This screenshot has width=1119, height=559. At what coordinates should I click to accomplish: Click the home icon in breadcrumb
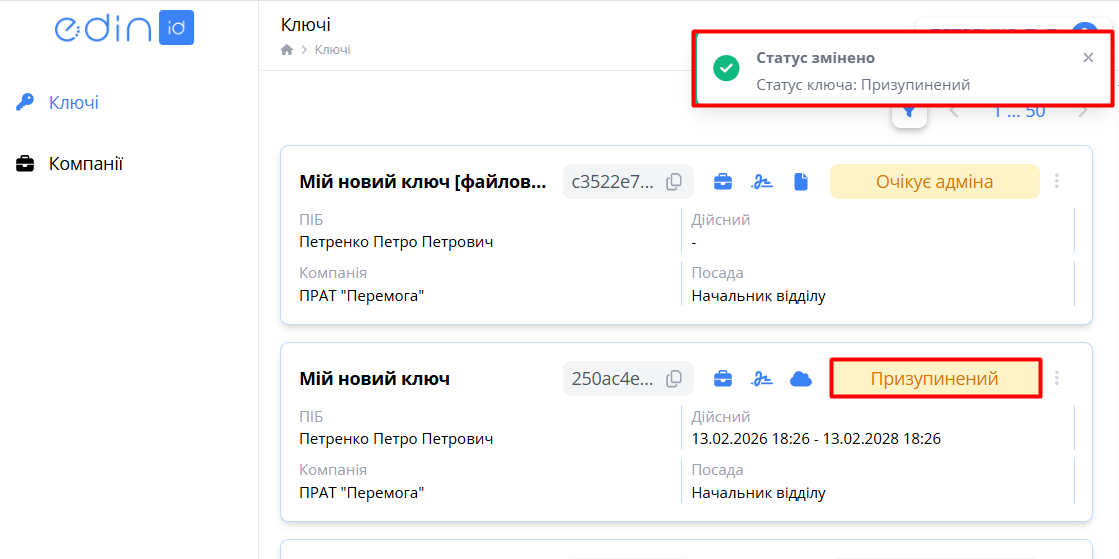pyautogui.click(x=287, y=50)
